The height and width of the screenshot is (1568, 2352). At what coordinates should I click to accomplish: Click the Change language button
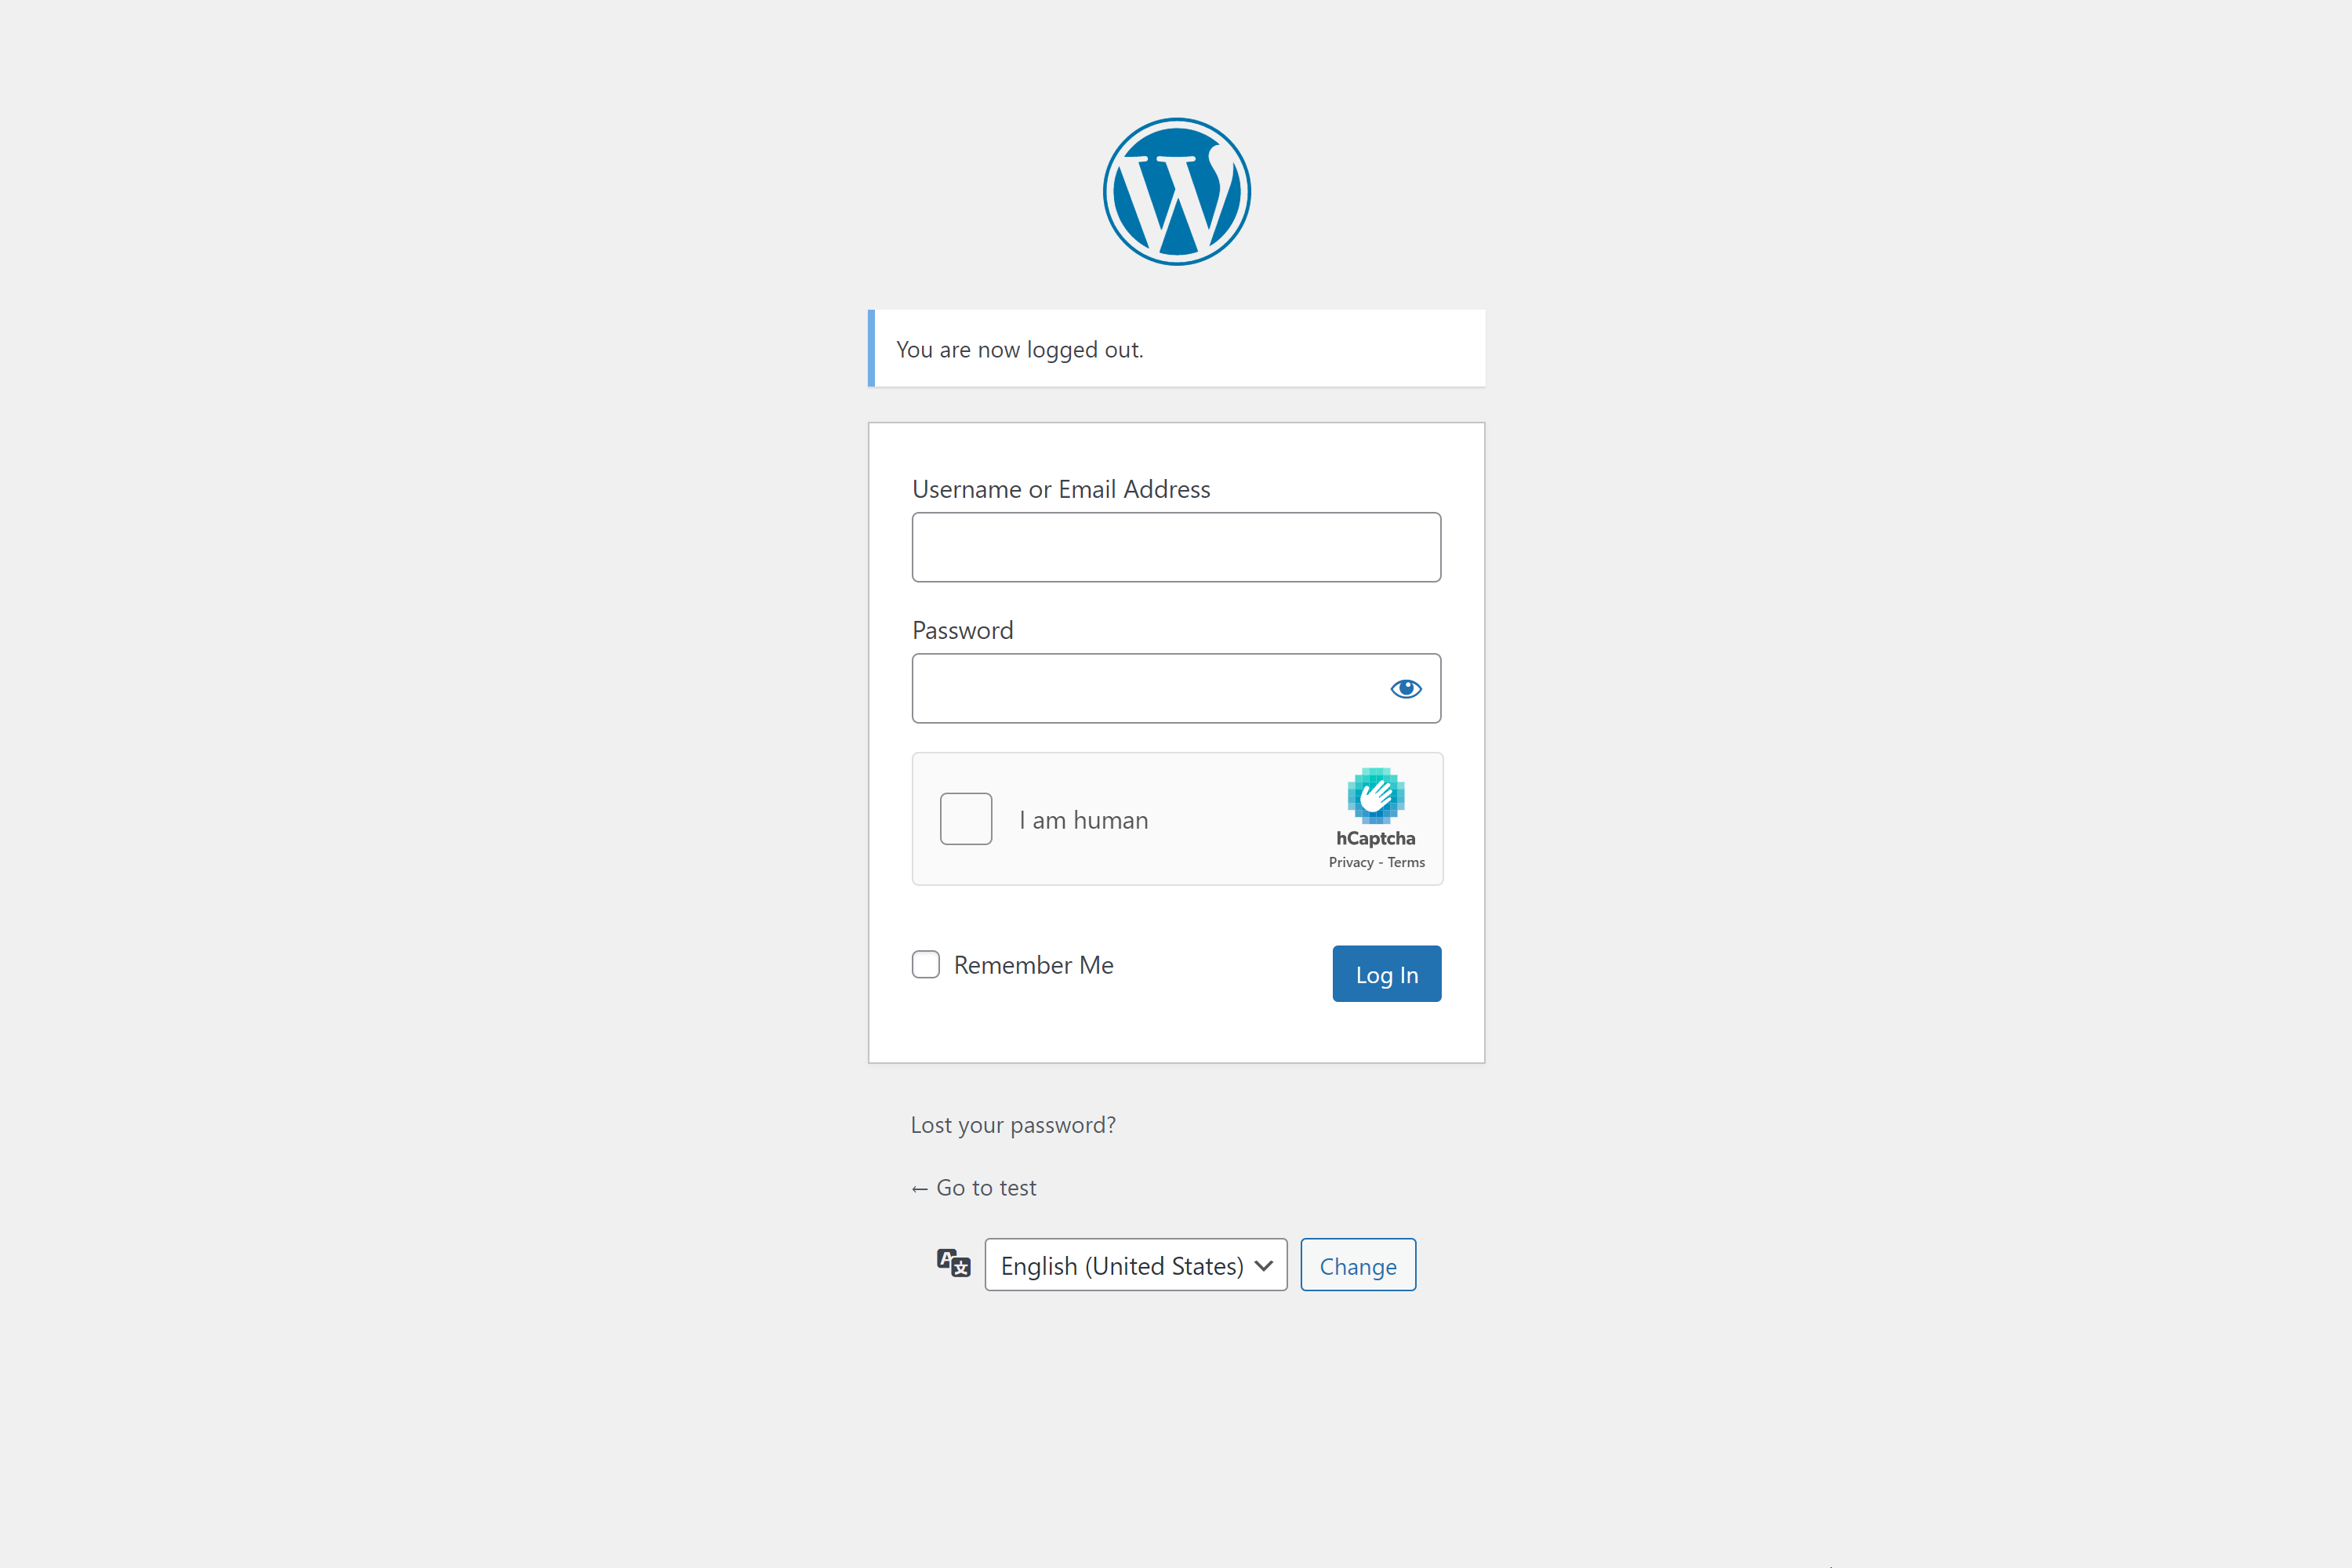click(1358, 1264)
